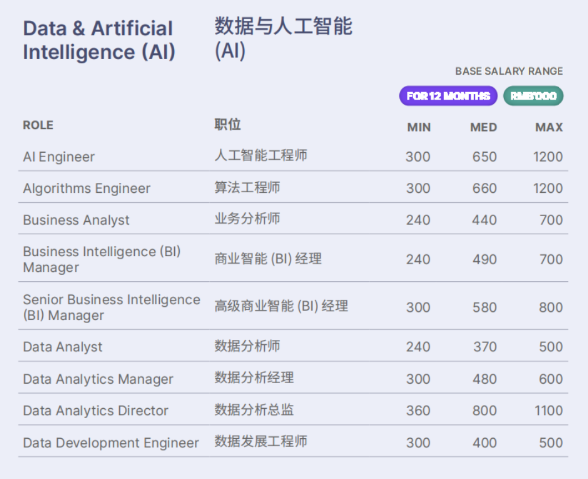Click the Data & Artificial Intelligence heading
588x479 pixels.
(x=99, y=40)
